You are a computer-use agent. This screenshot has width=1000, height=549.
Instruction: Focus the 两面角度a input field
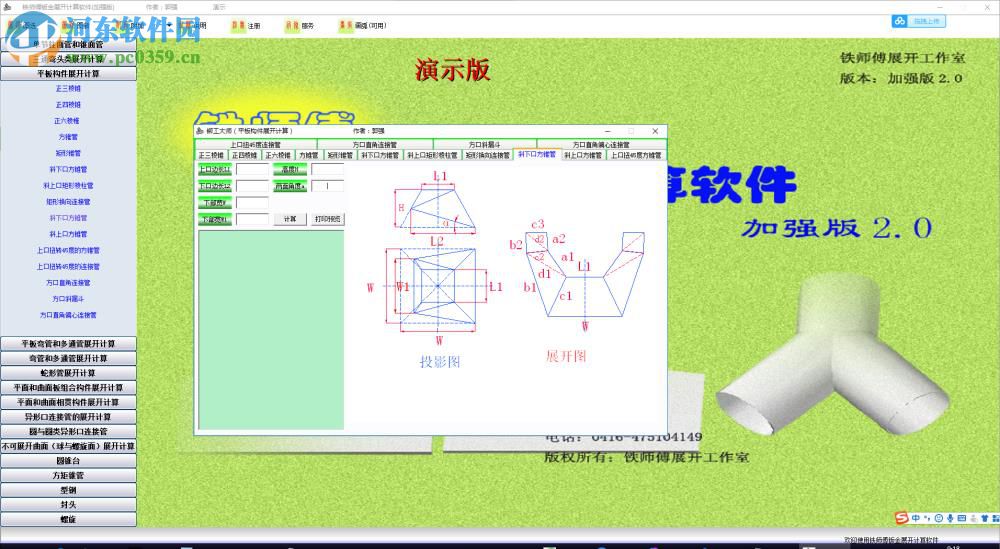(x=328, y=186)
